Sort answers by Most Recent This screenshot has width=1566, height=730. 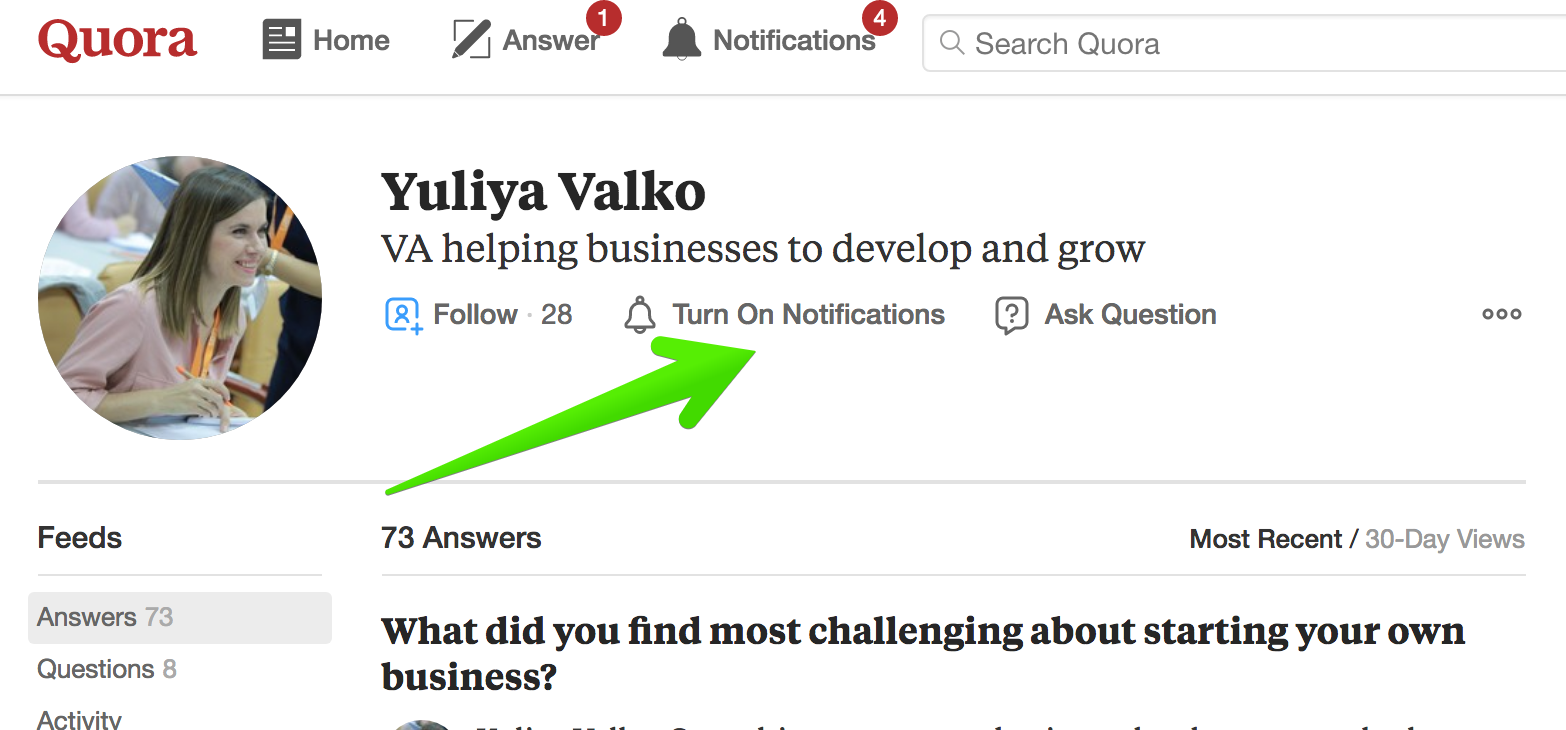click(1265, 539)
